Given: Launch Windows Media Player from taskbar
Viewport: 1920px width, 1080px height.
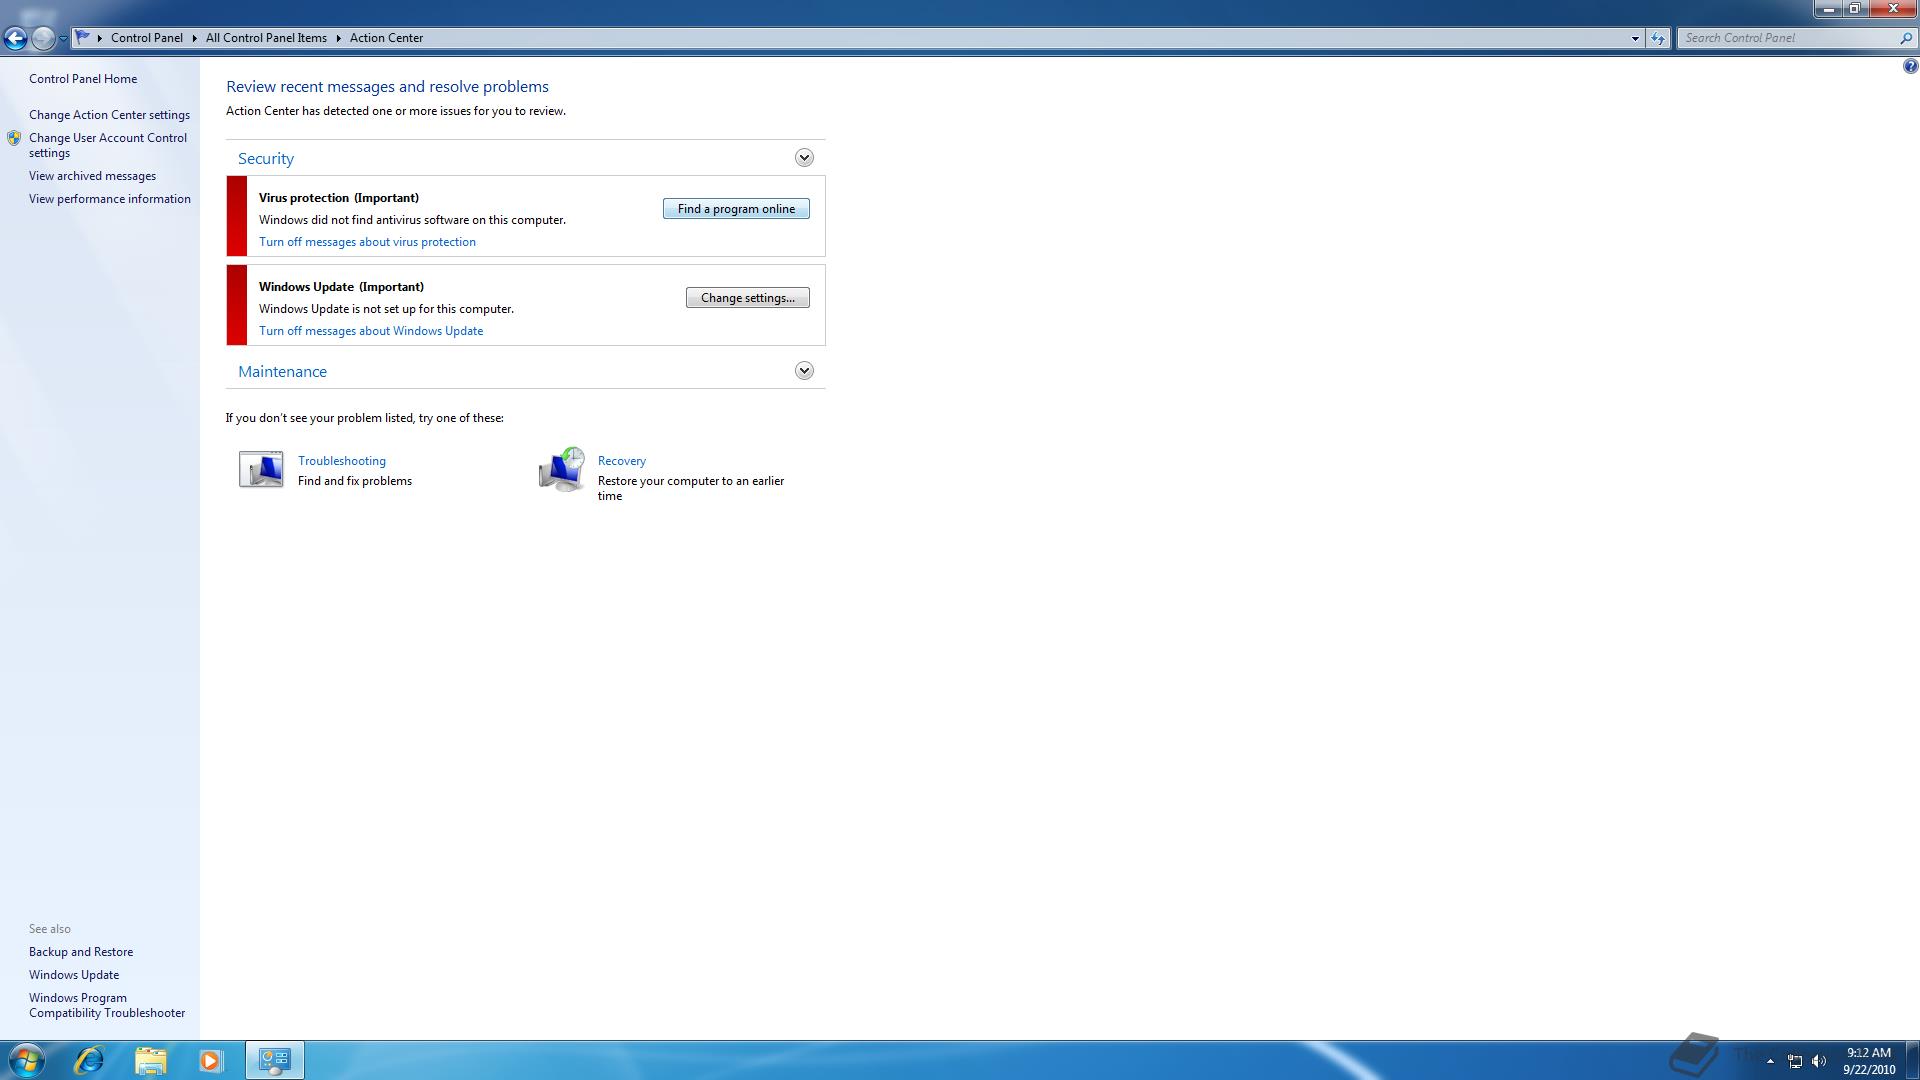Looking at the screenshot, I should (210, 1060).
